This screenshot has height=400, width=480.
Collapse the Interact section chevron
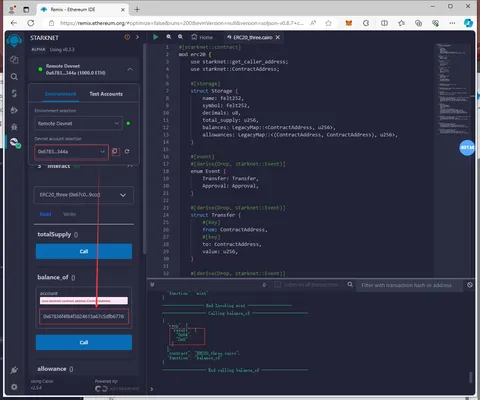click(x=130, y=166)
